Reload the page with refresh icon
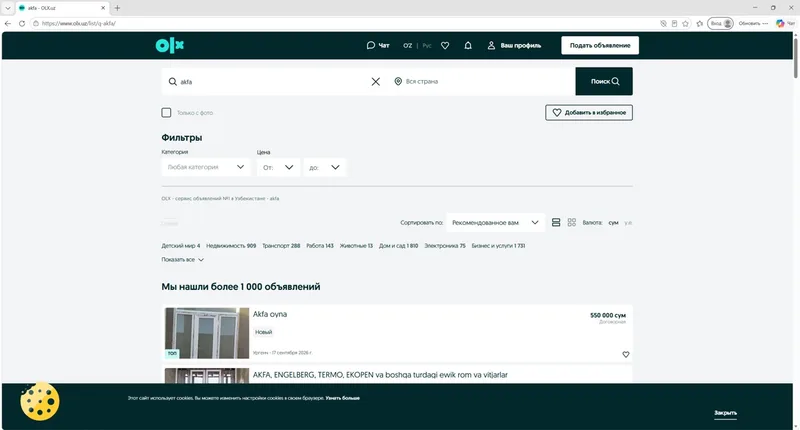Screen dimensions: 800x430 tap(22, 23)
